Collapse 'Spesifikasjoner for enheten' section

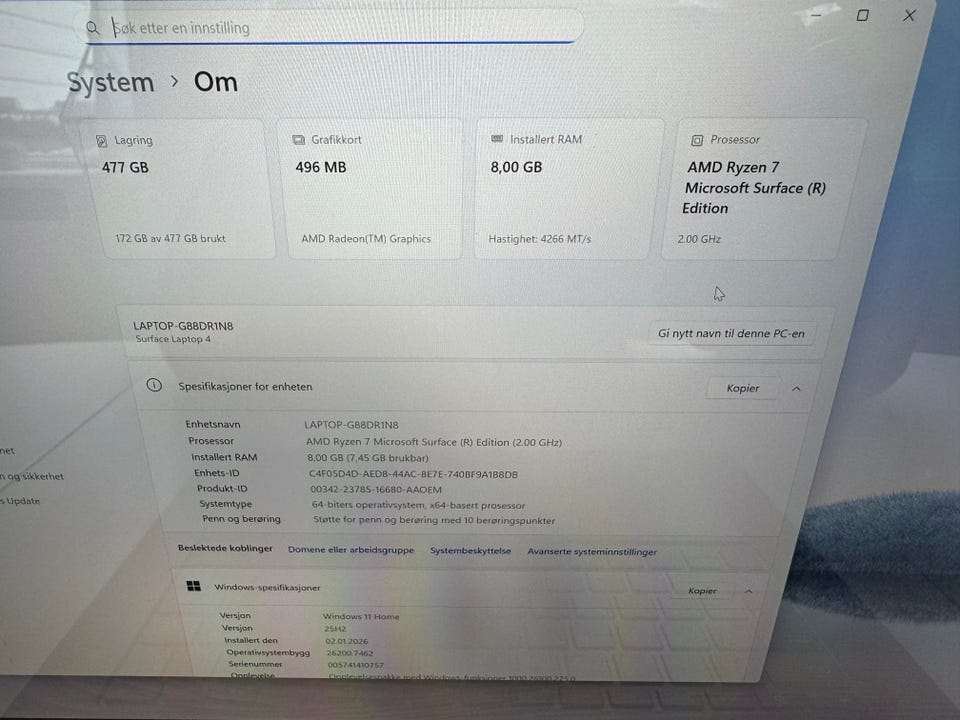tap(796, 389)
